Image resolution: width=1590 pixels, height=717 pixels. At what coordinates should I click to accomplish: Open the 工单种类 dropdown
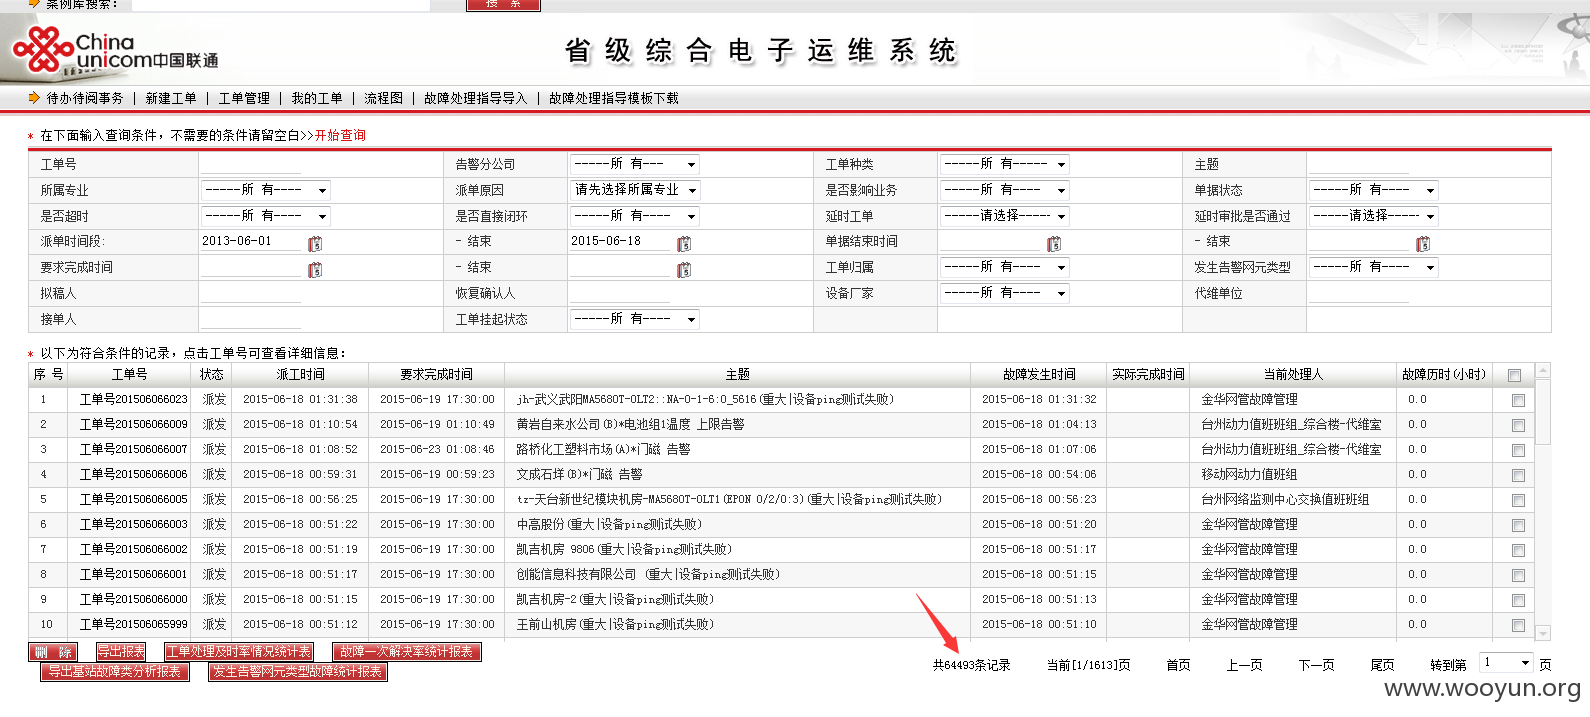[1004, 164]
